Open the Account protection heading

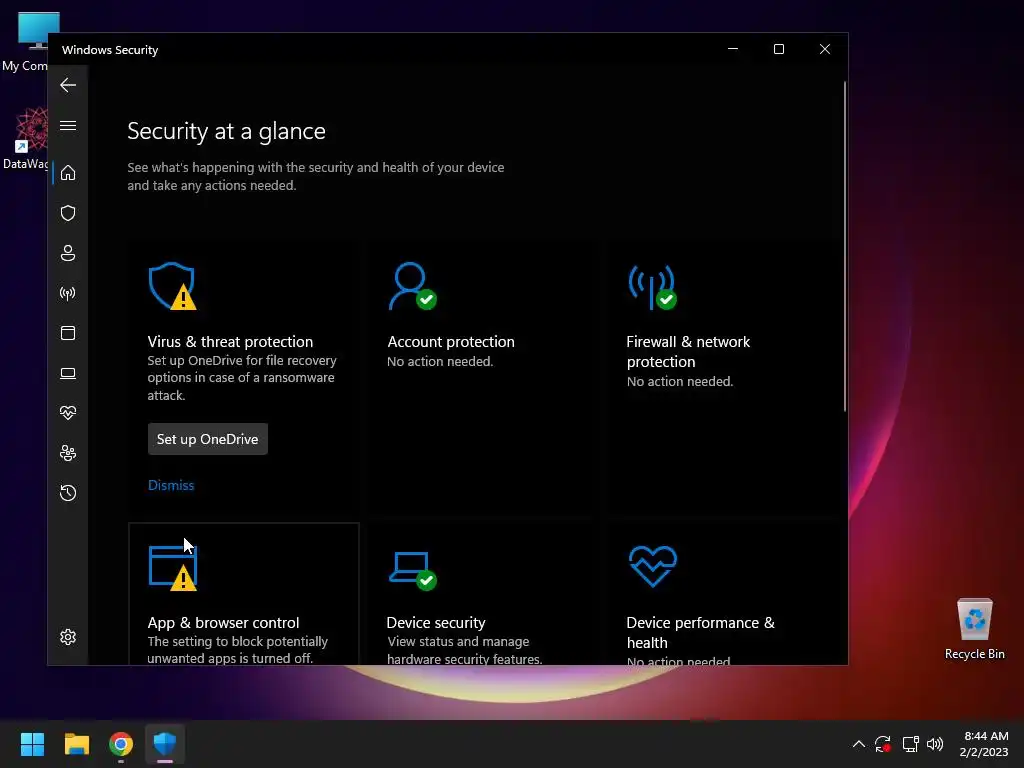pos(451,342)
